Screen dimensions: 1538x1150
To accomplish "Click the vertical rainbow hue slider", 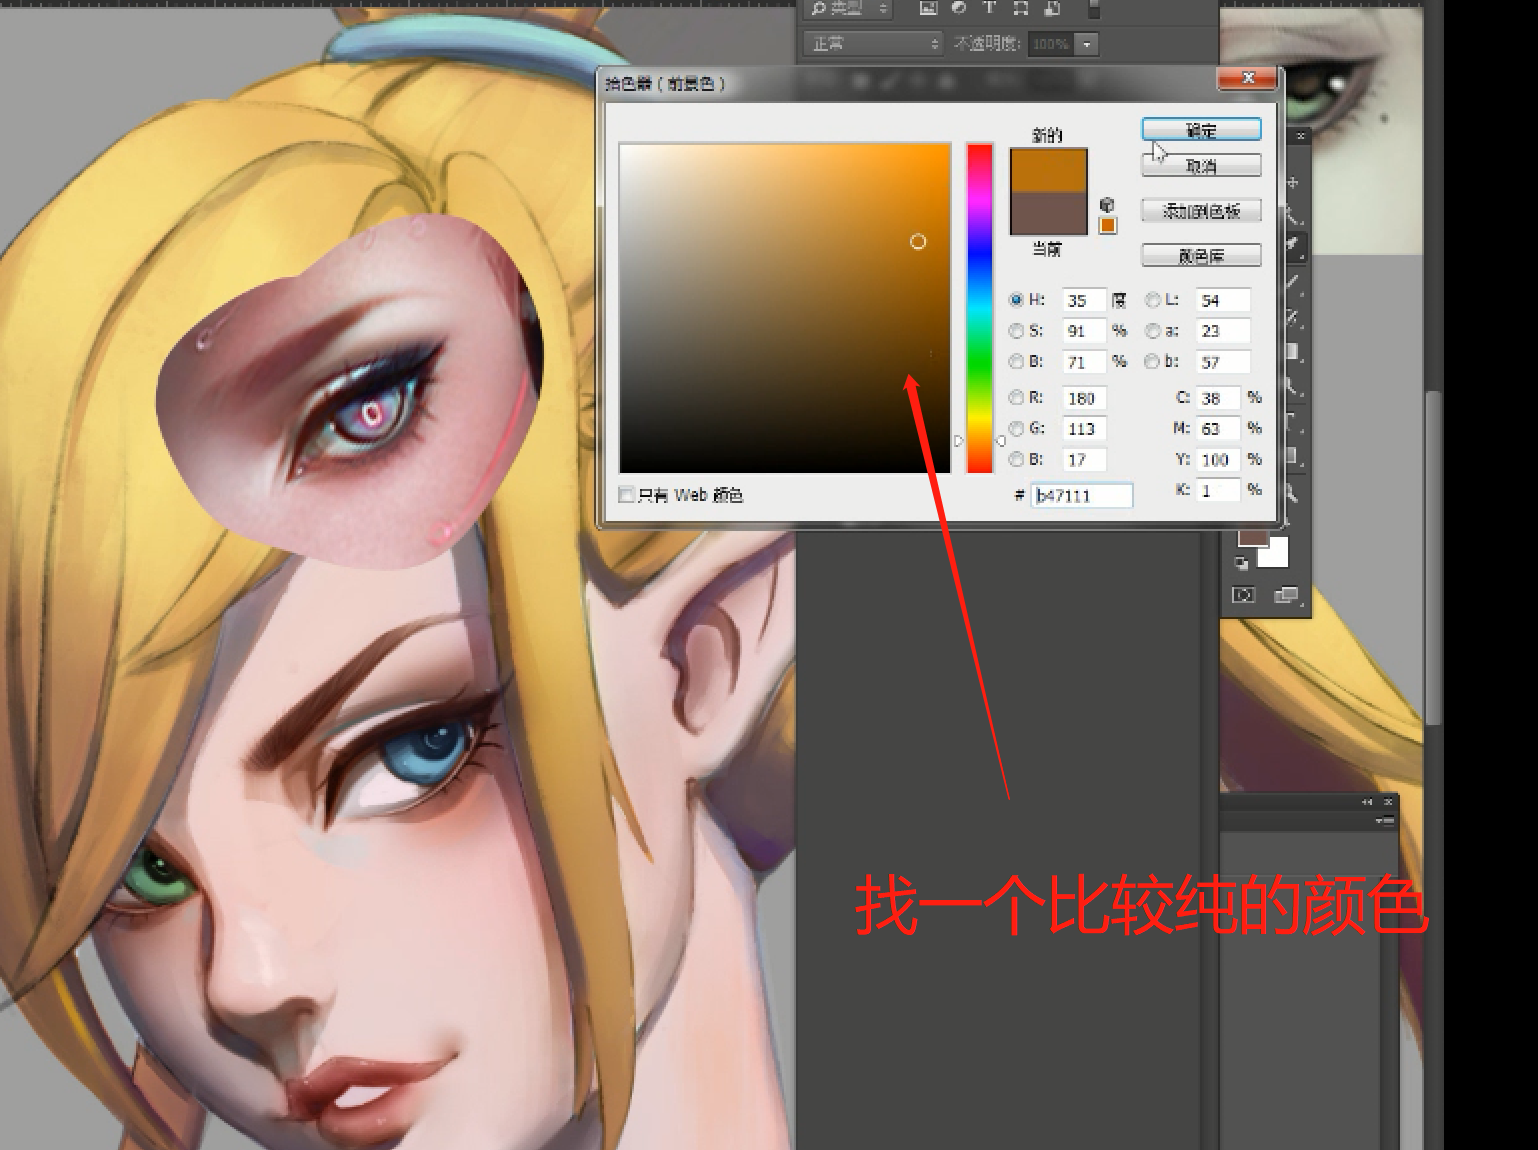I will 979,307.
